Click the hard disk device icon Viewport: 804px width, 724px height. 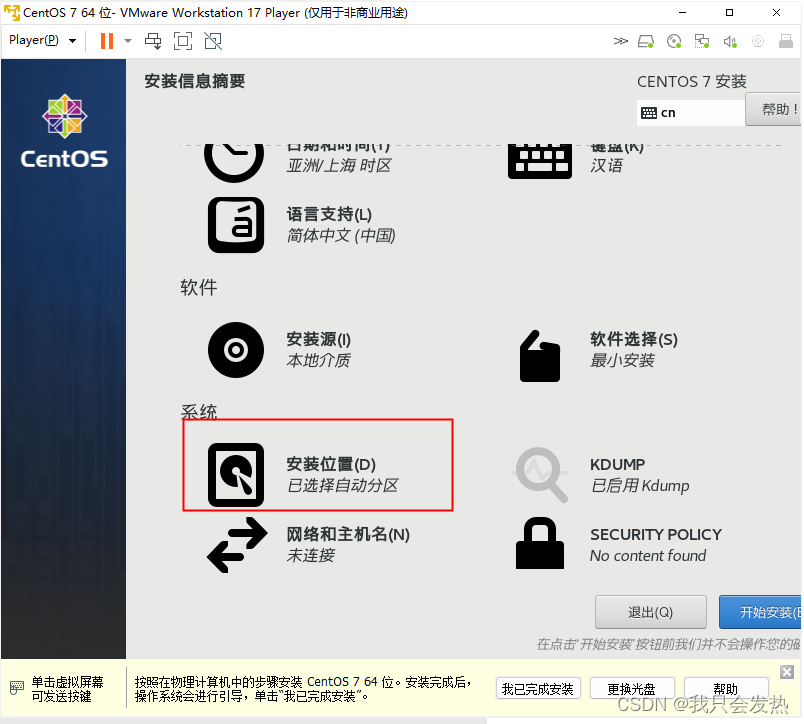[x=646, y=41]
